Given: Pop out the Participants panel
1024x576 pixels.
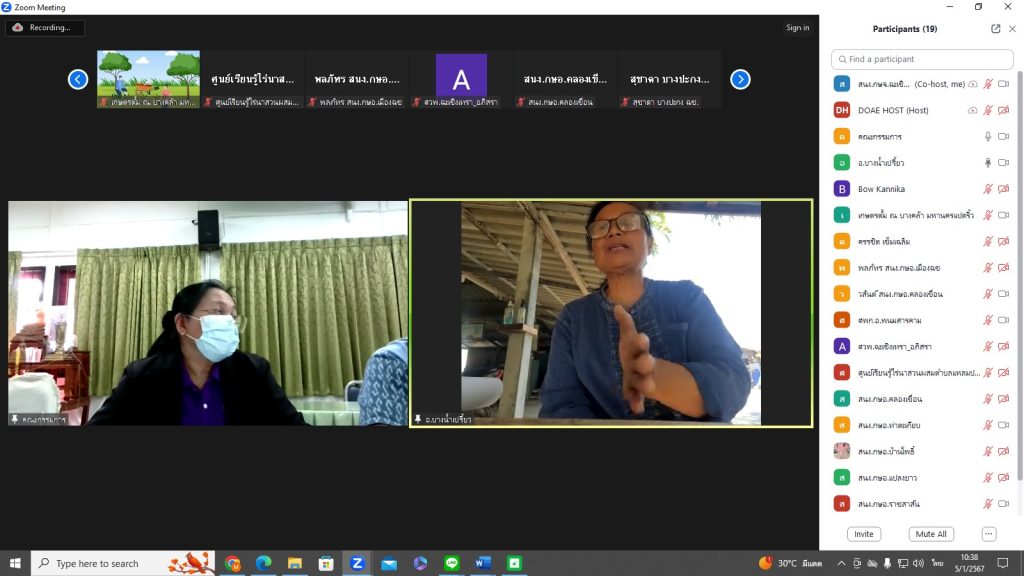Looking at the screenshot, I should click(995, 29).
